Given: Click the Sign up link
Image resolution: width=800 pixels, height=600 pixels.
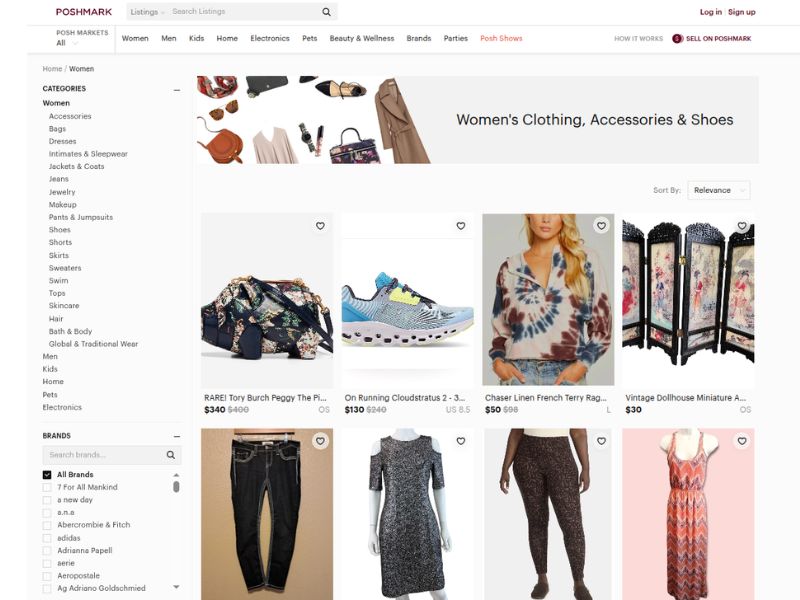Looking at the screenshot, I should (x=742, y=12).
